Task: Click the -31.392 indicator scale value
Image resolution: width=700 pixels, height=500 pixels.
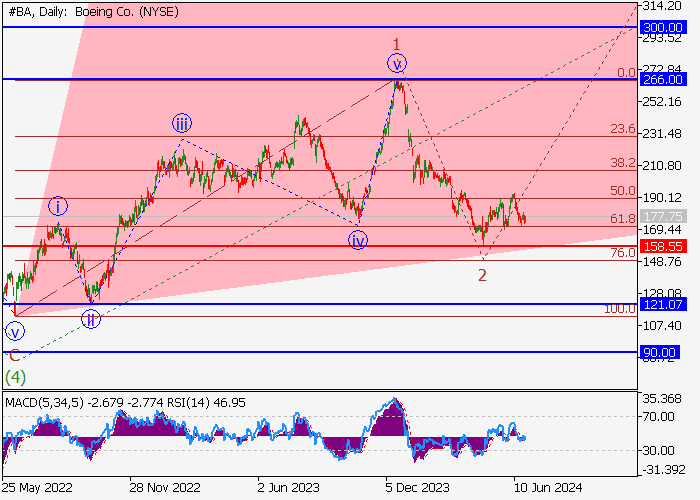Action: point(663,469)
